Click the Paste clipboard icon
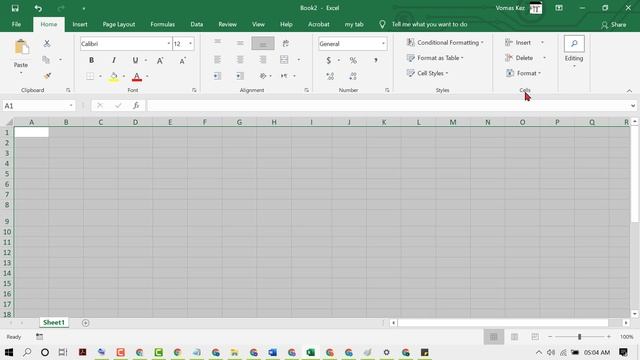Viewport: 640px width, 360px height. (21, 48)
